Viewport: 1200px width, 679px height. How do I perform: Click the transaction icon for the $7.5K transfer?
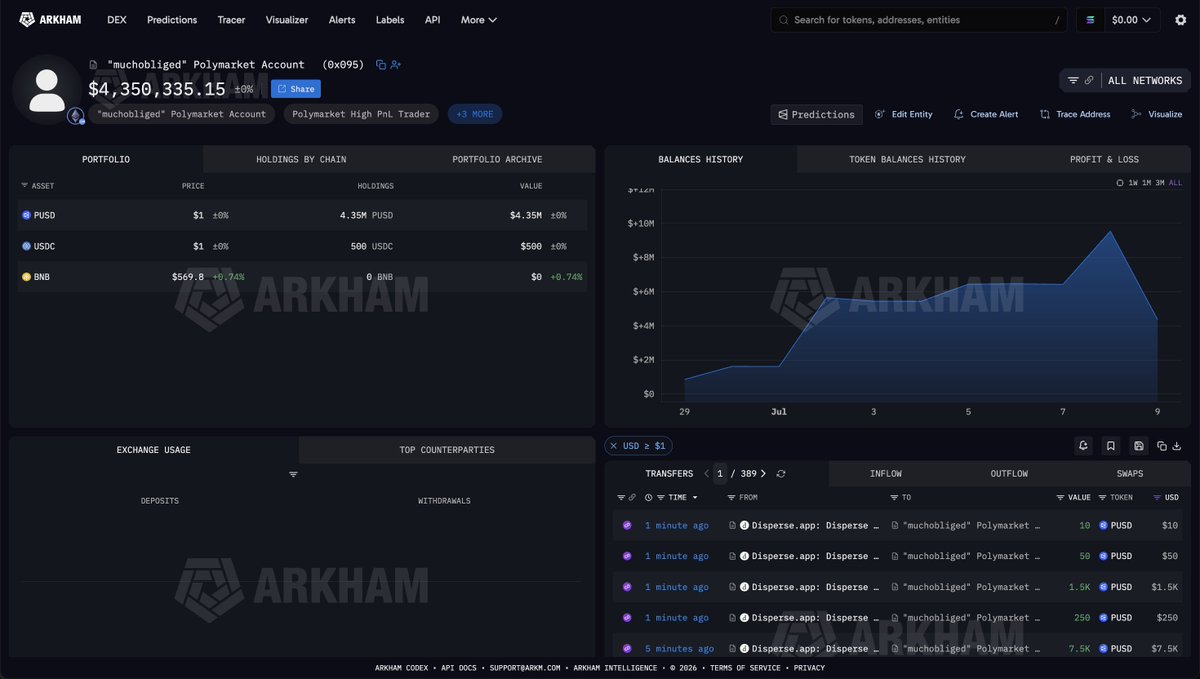pos(627,649)
